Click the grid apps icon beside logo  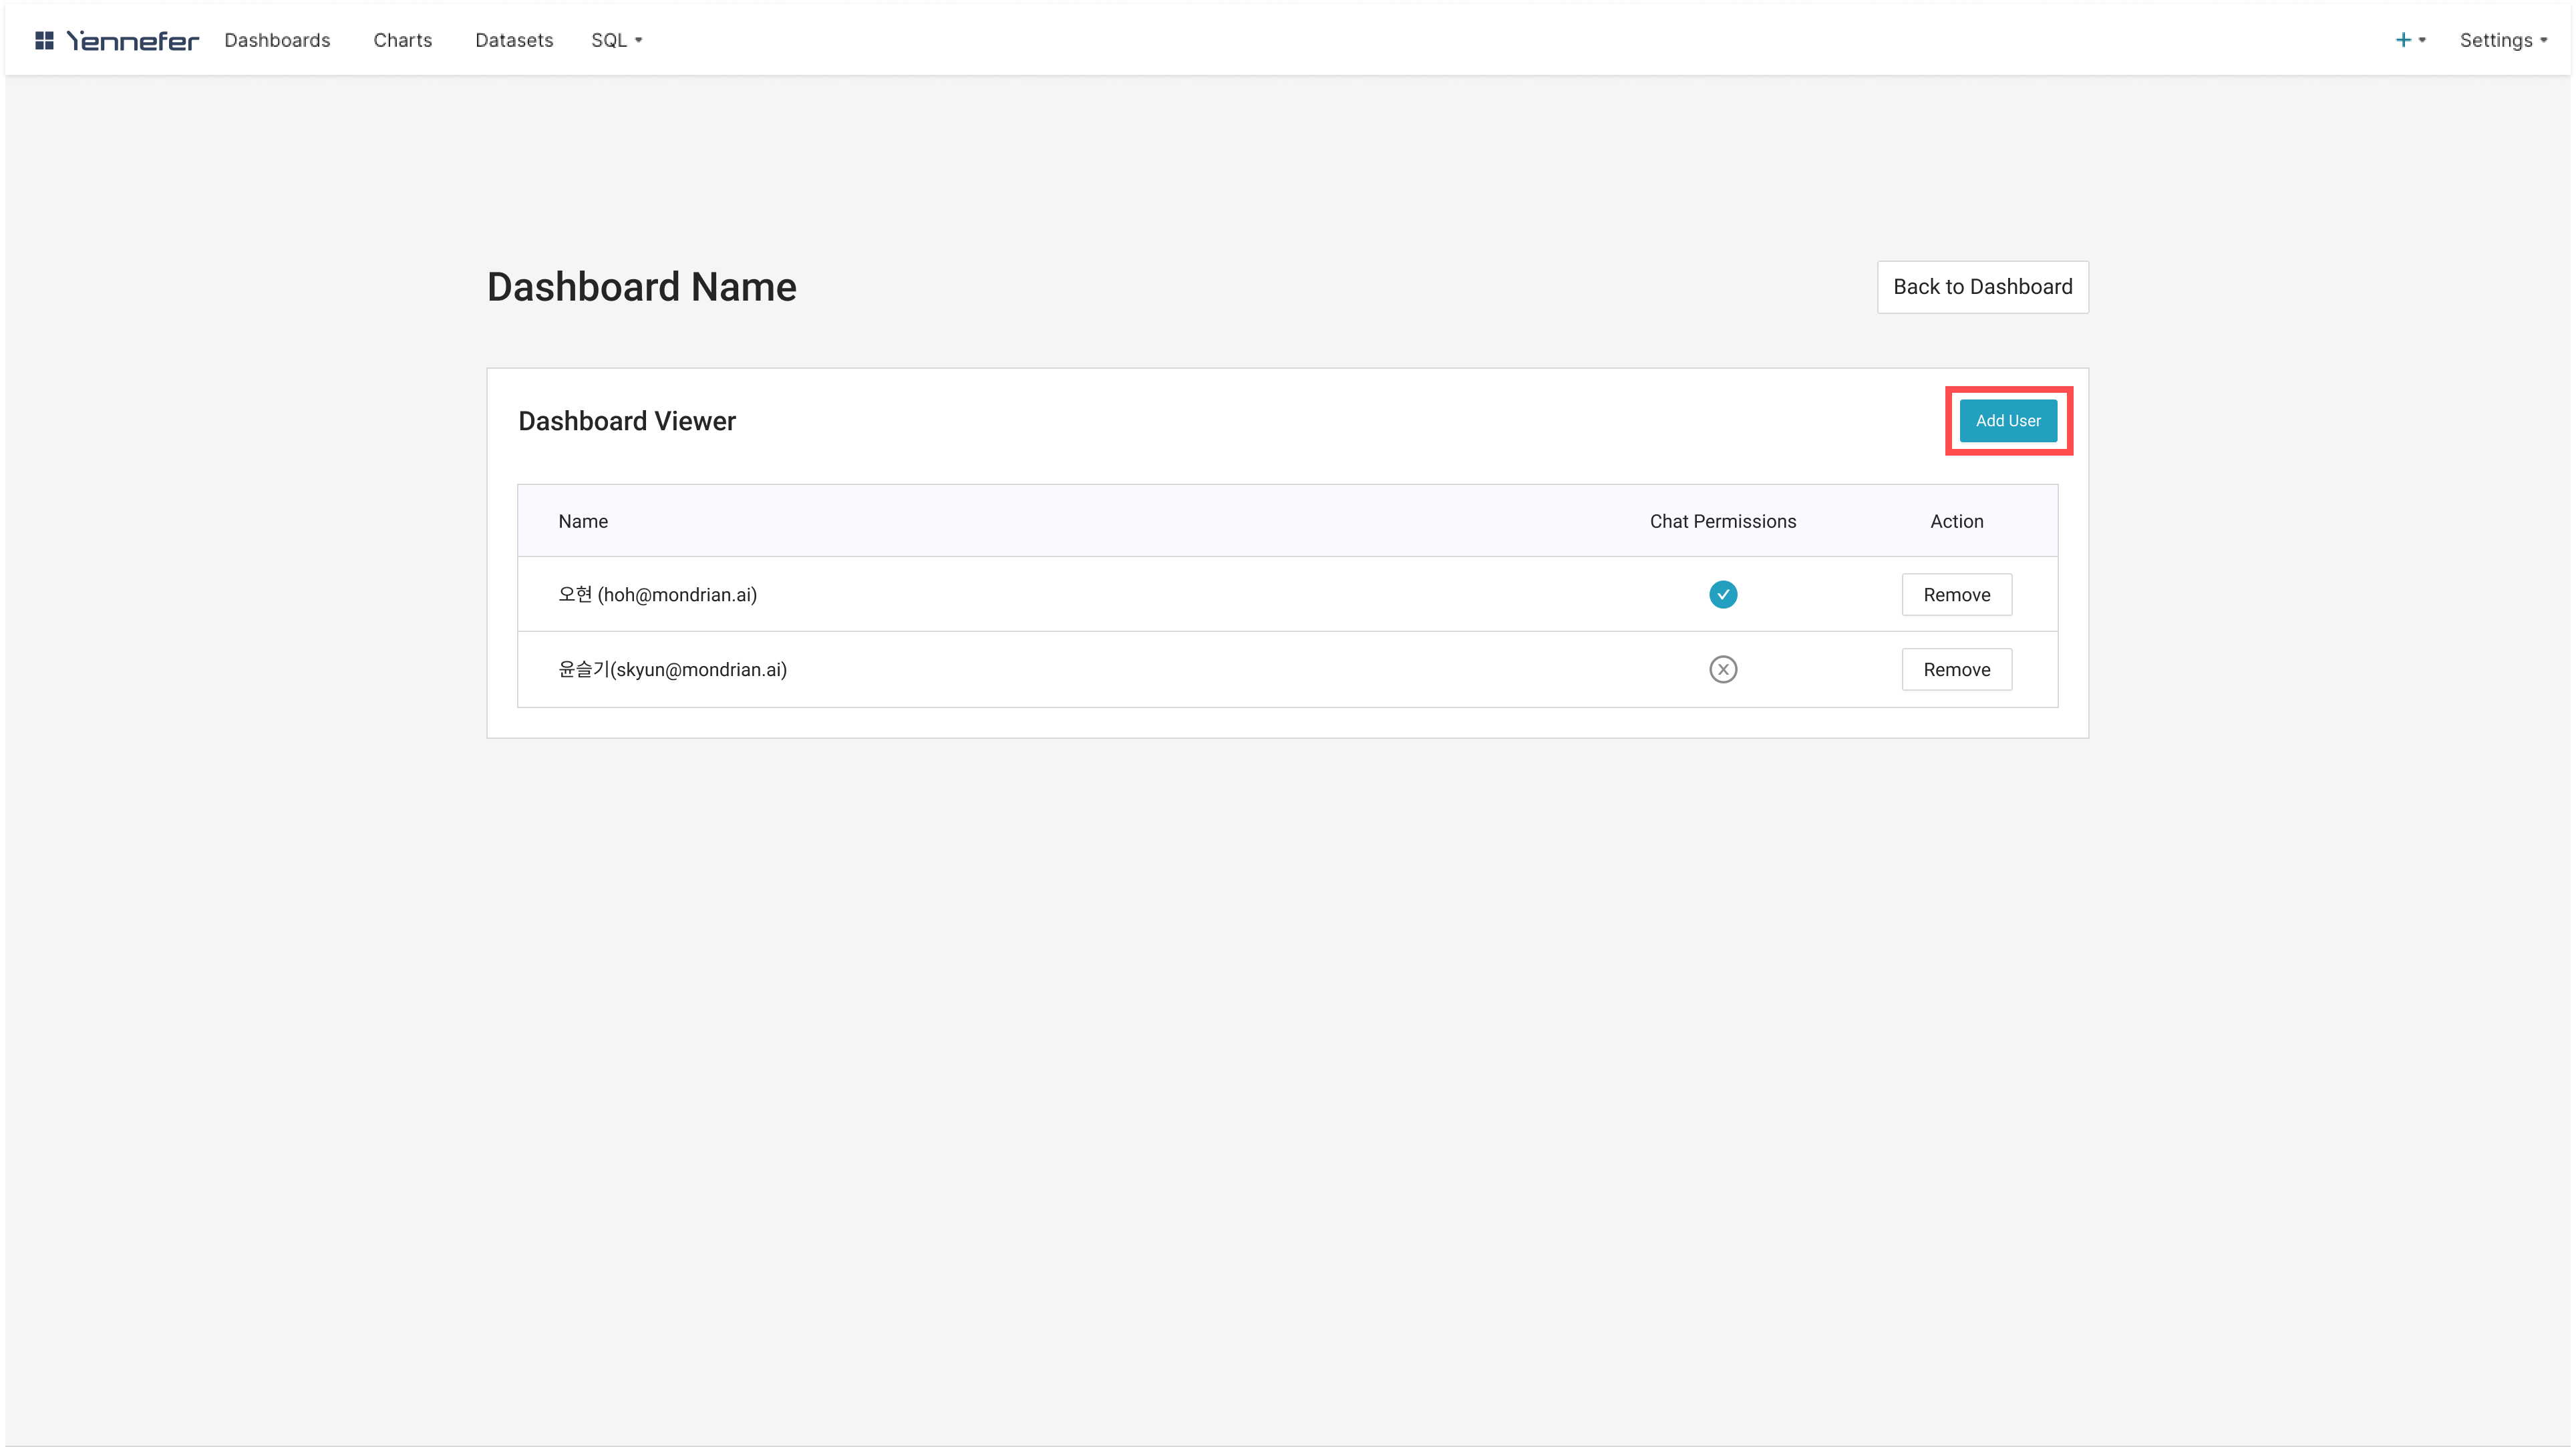(44, 40)
